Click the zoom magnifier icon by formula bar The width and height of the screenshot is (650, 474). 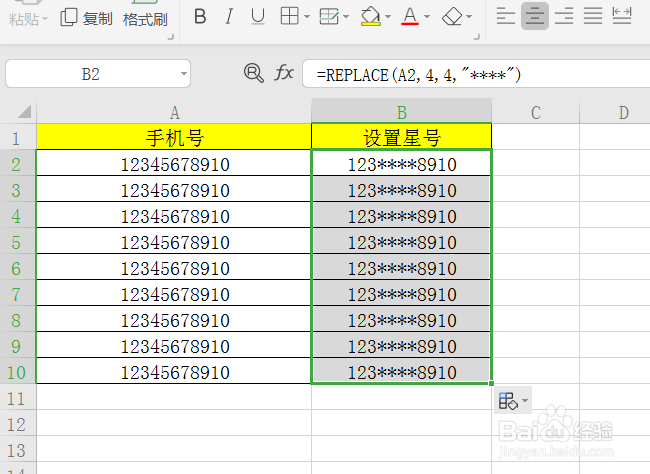(x=254, y=73)
